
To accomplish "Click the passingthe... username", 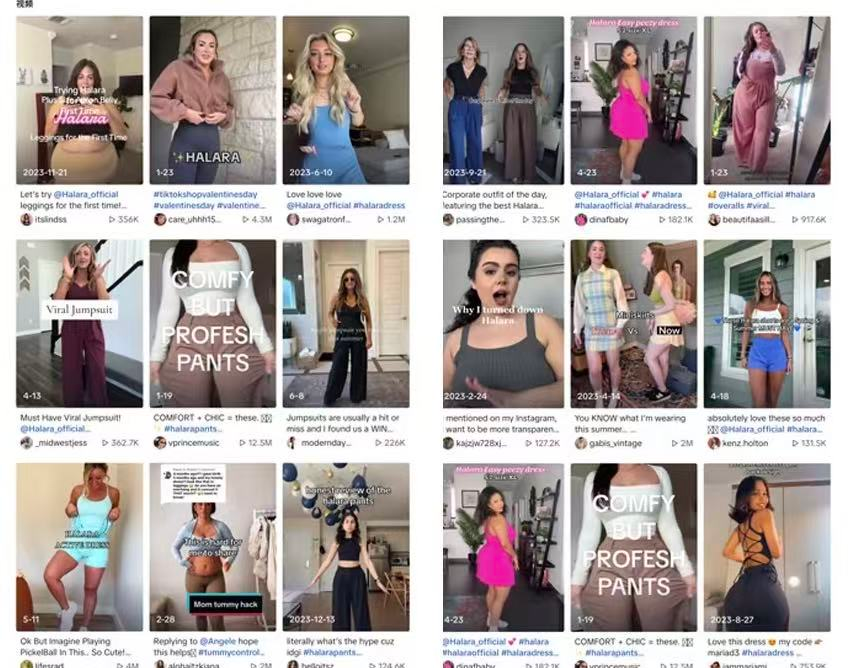I will pos(482,220).
